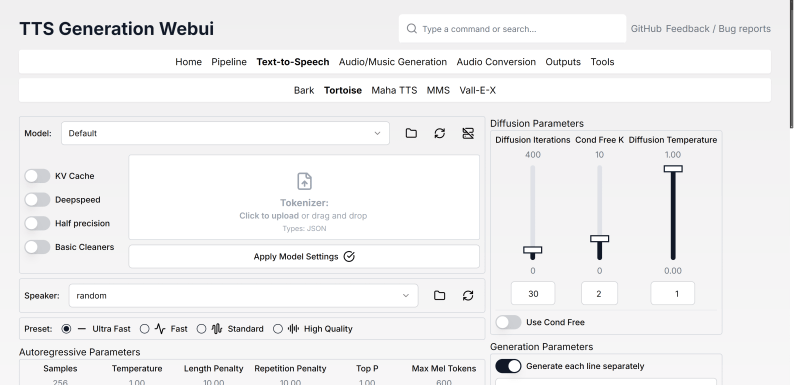The width and height of the screenshot is (800, 385).
Task: Open the Vall-E-X sub-tab
Action: tap(478, 90)
